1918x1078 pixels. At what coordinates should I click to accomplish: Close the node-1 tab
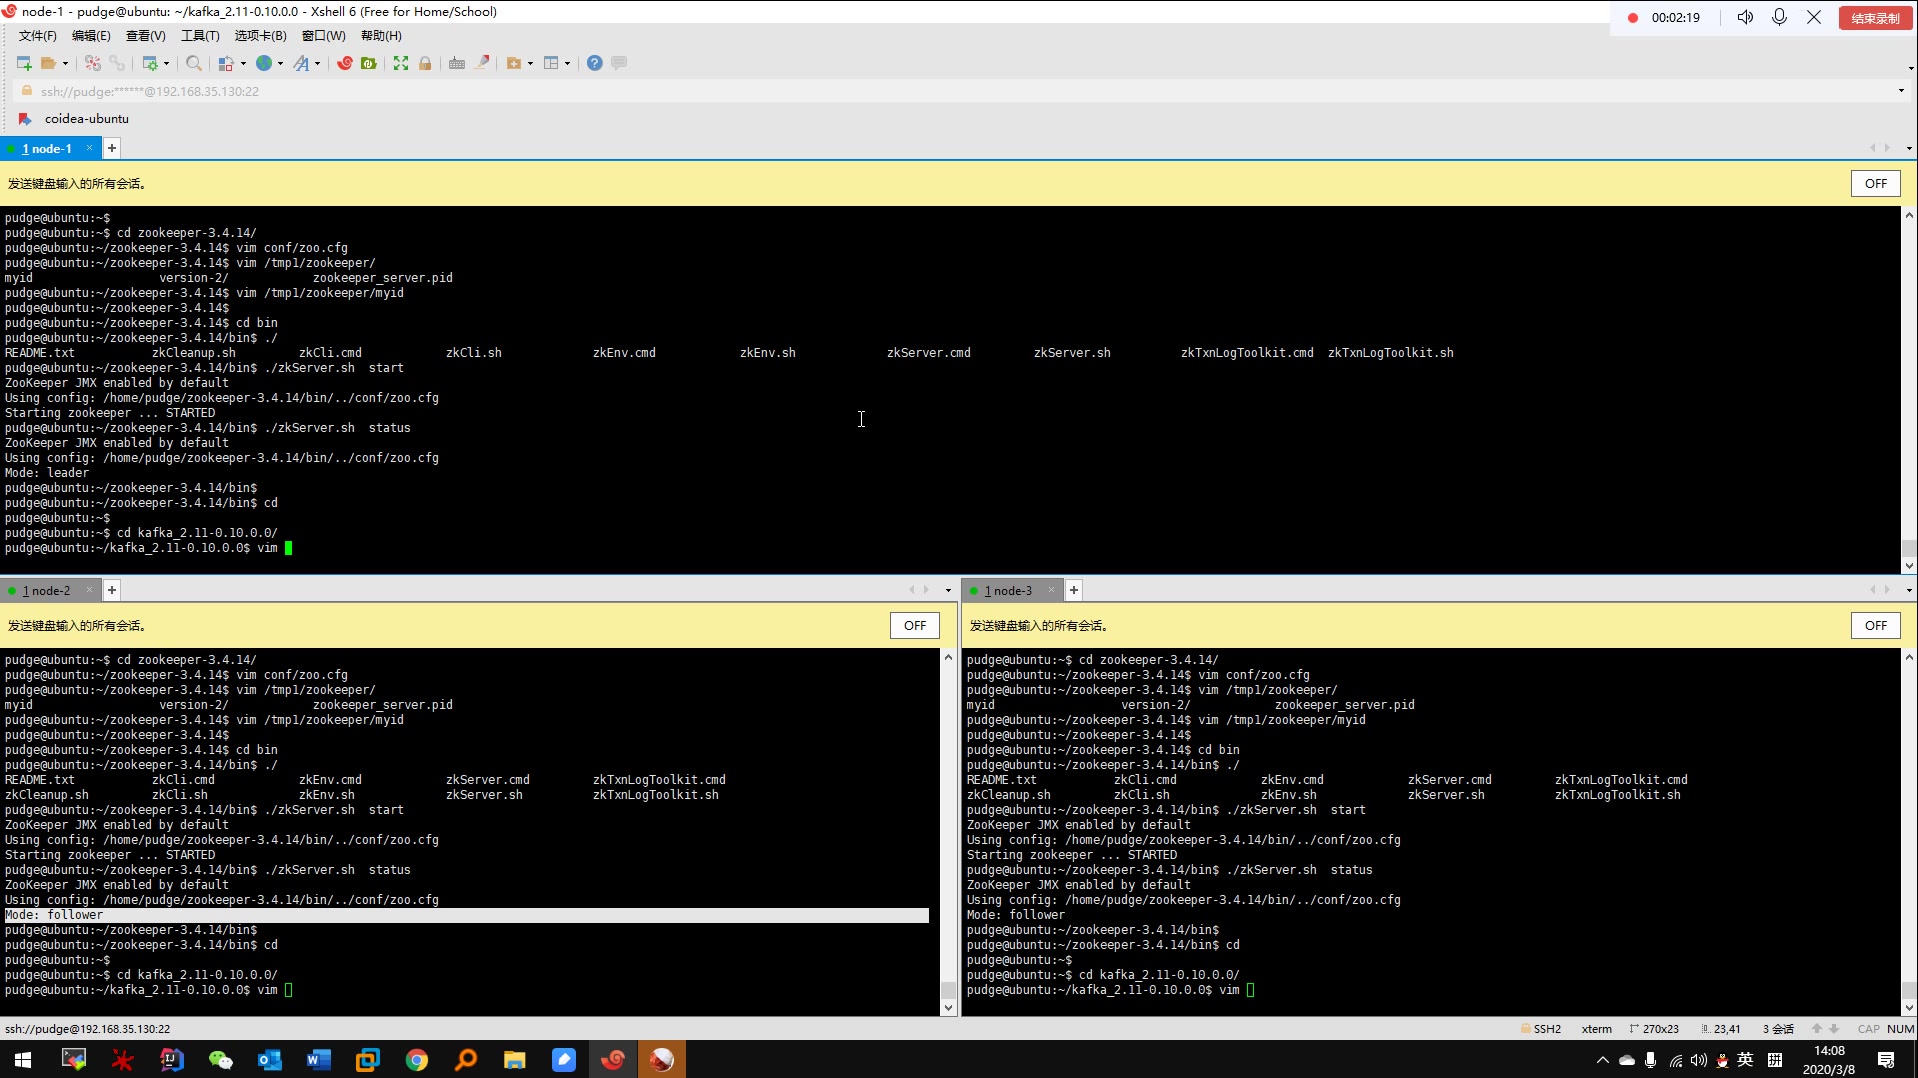tap(89, 148)
